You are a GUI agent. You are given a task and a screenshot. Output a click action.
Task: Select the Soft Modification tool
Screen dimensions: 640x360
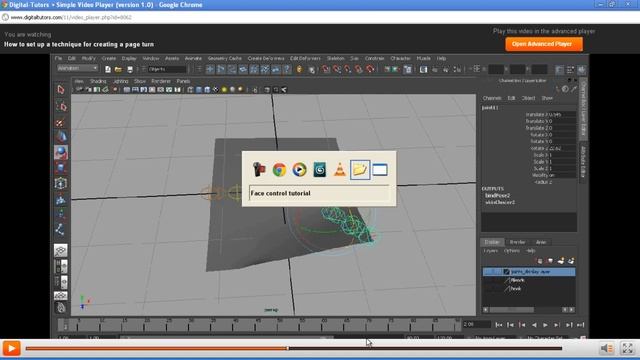click(61, 200)
